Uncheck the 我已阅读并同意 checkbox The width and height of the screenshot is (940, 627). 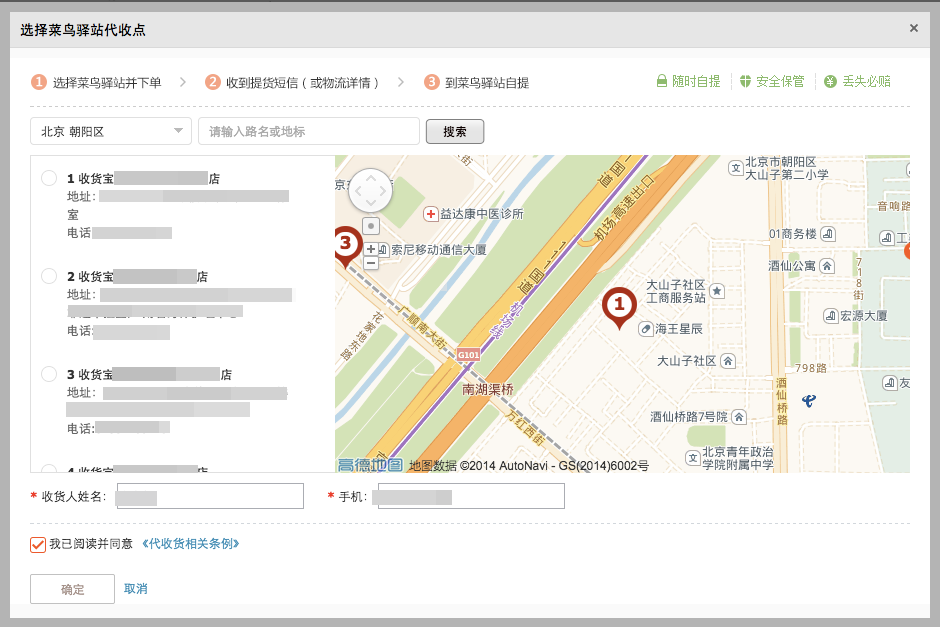tap(38, 544)
